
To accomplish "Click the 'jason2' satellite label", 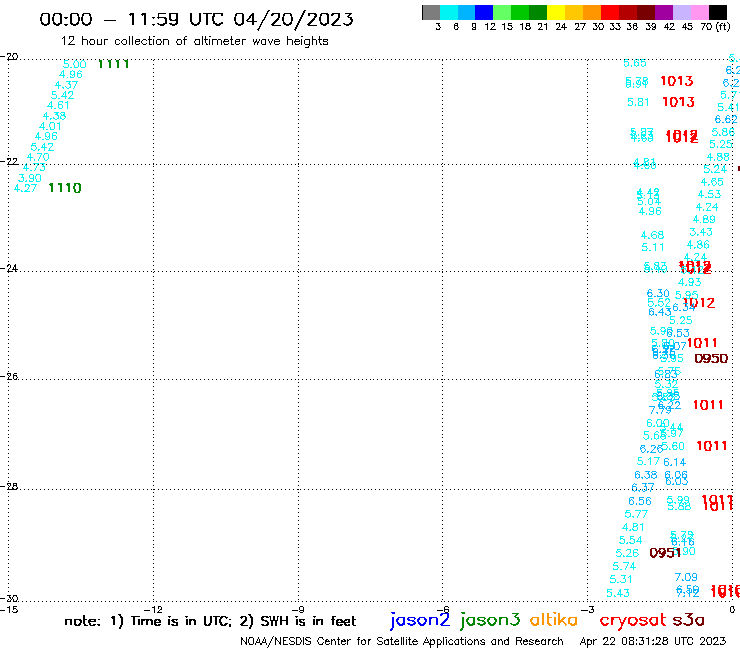I will 420,620.
